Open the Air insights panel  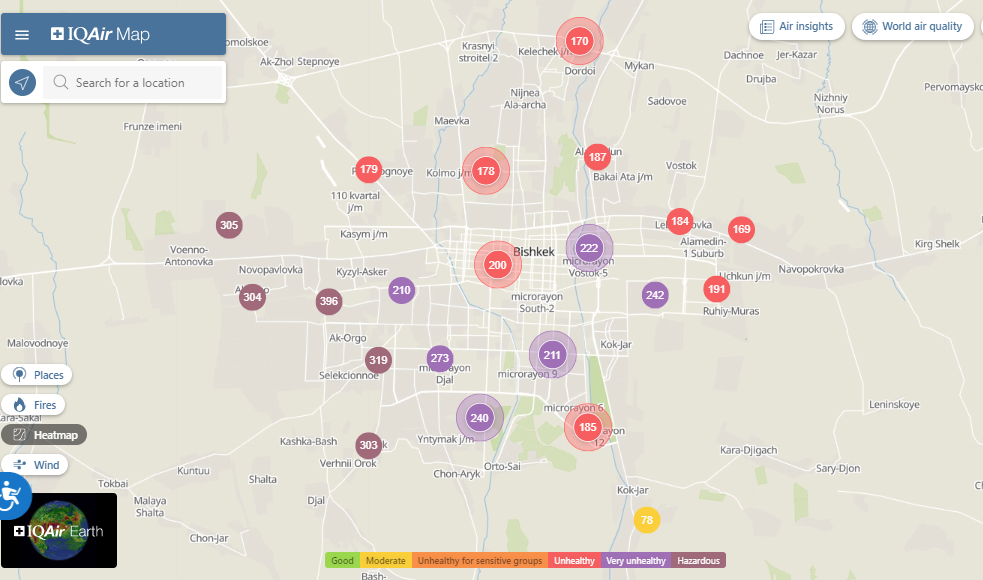796,27
